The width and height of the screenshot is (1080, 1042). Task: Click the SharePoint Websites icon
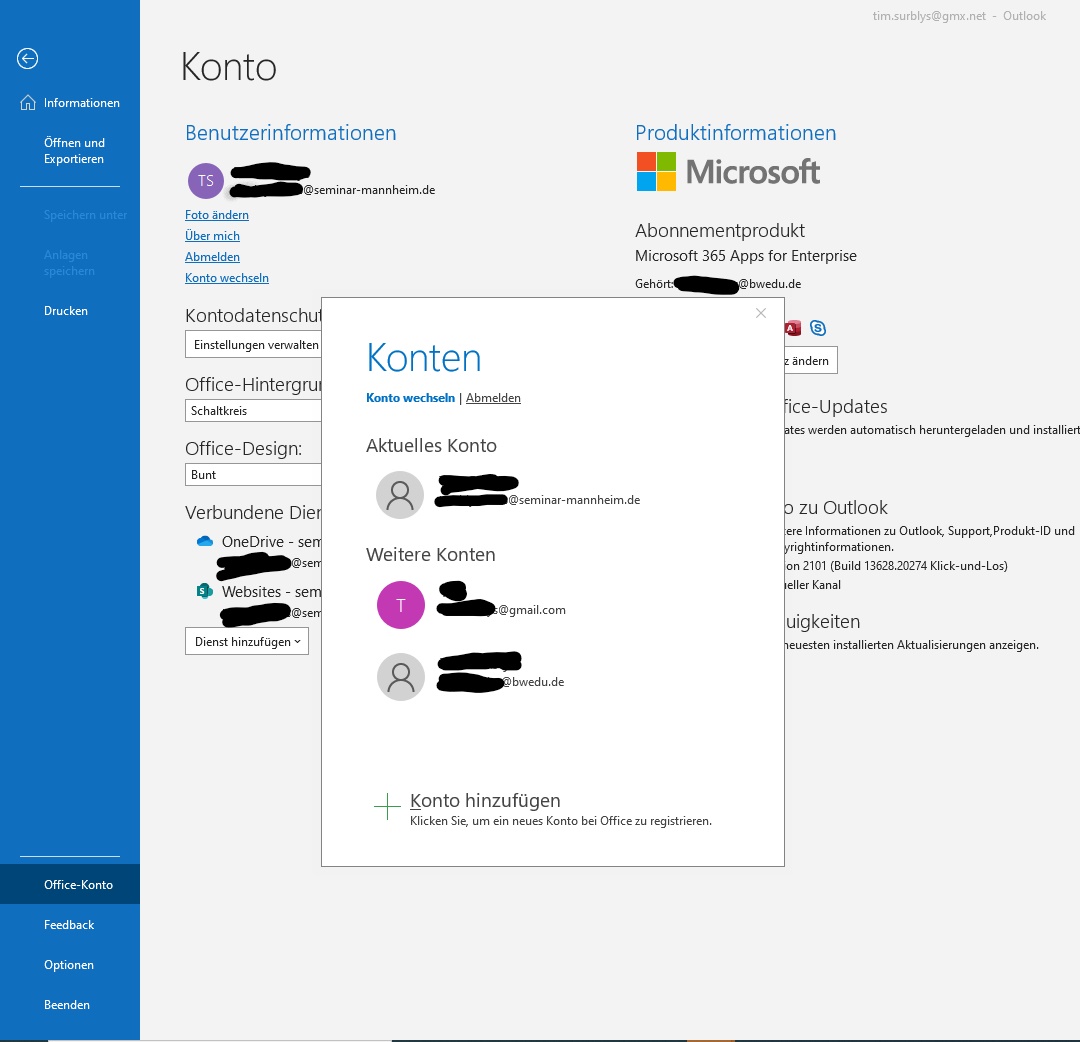pos(205,591)
